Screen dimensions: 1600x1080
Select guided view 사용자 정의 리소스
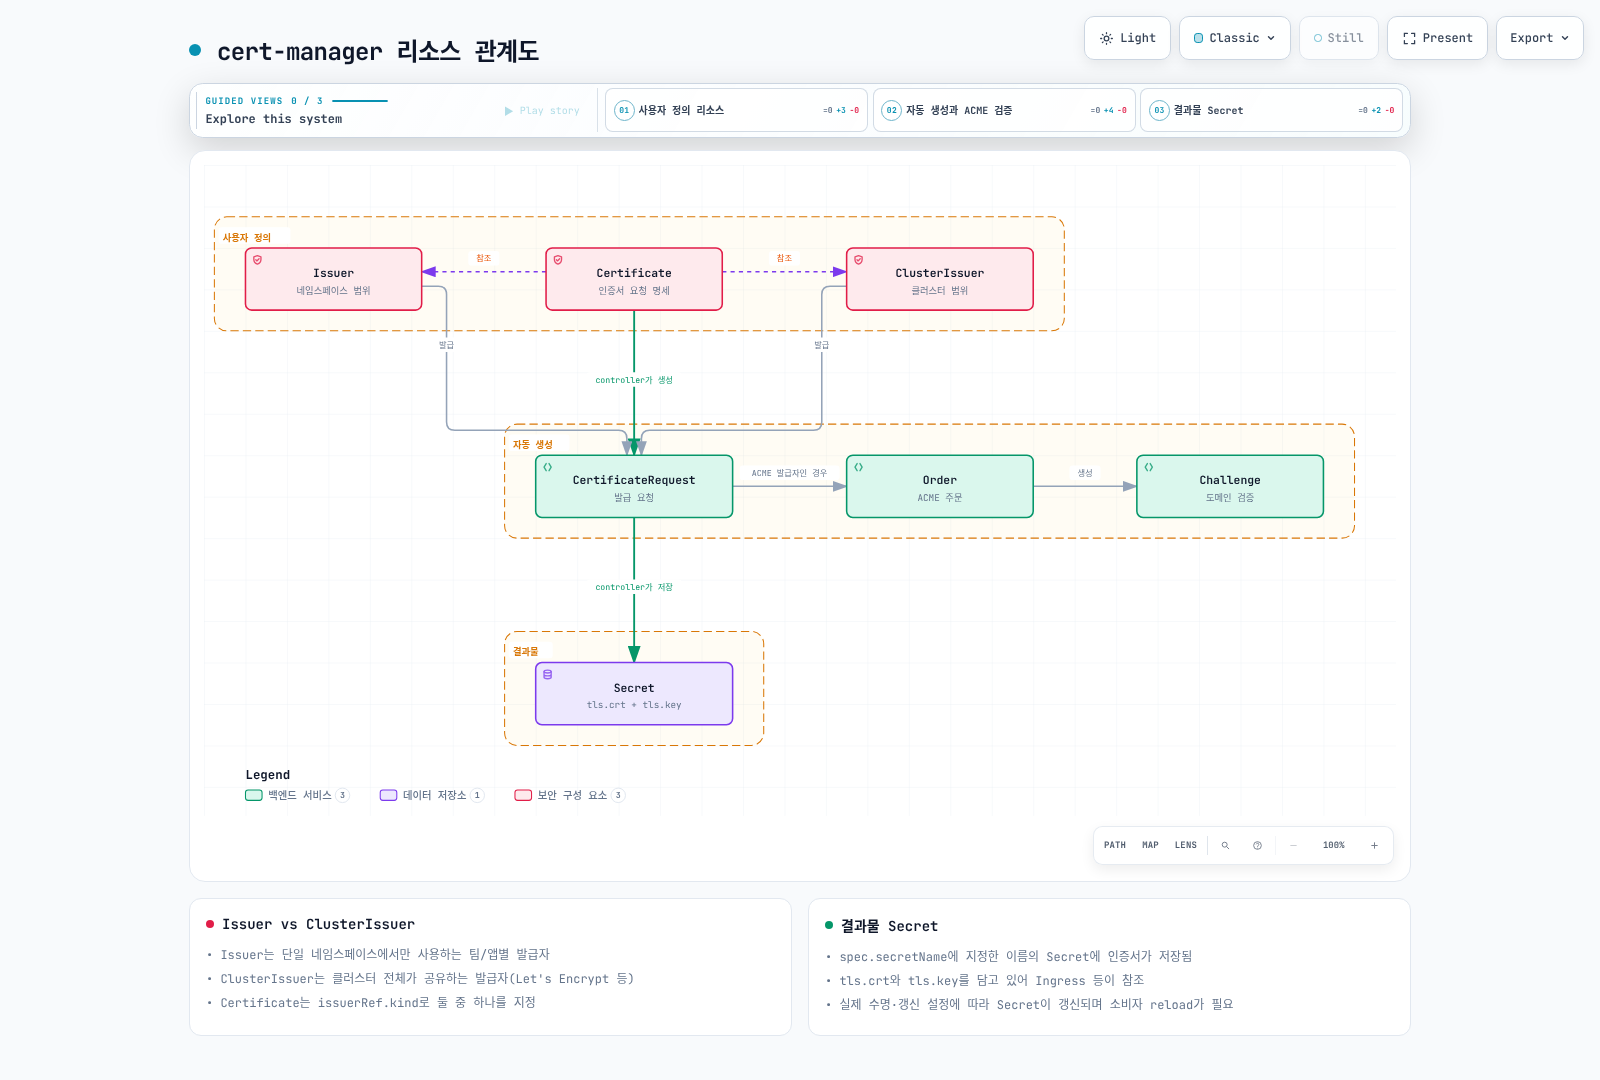click(736, 110)
